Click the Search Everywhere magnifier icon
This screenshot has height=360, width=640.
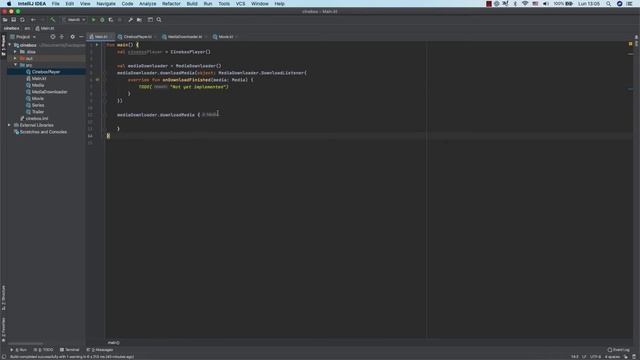point(159,20)
